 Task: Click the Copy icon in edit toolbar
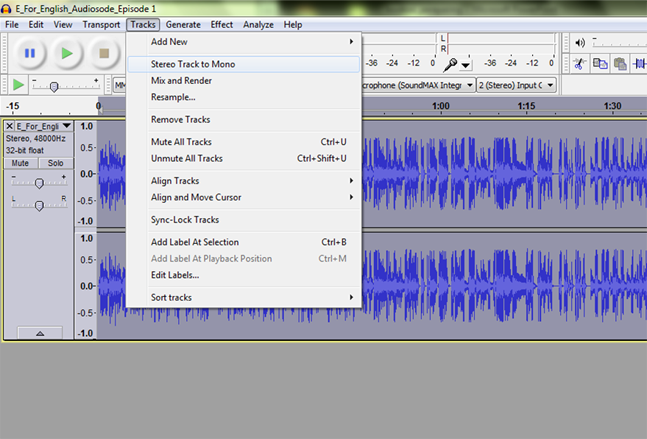[600, 63]
